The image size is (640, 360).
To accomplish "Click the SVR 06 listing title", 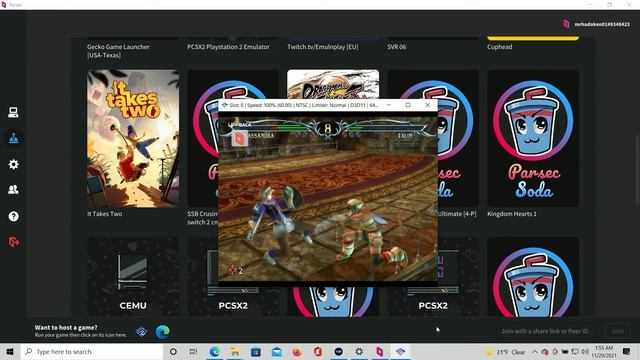I will click(396, 47).
